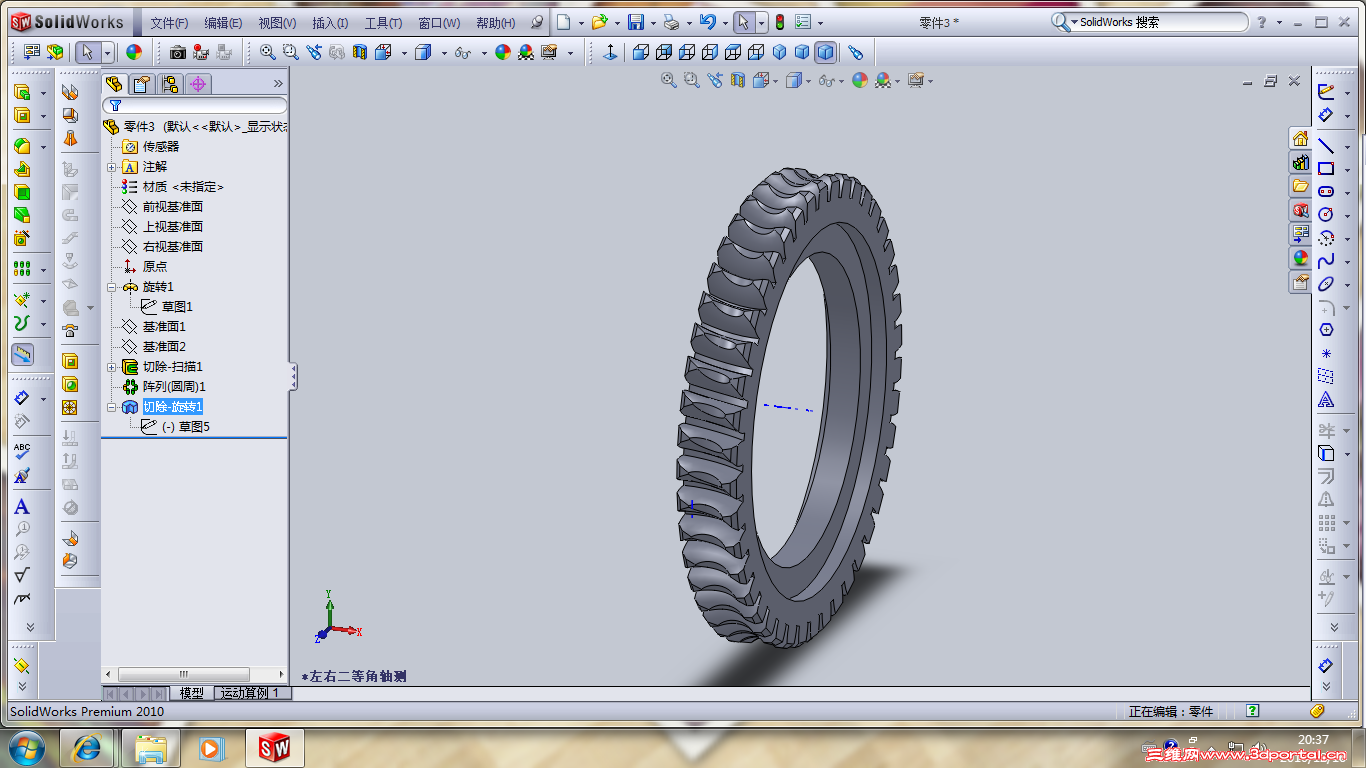Collapse the 切除-旋转1 feature node

112,407
